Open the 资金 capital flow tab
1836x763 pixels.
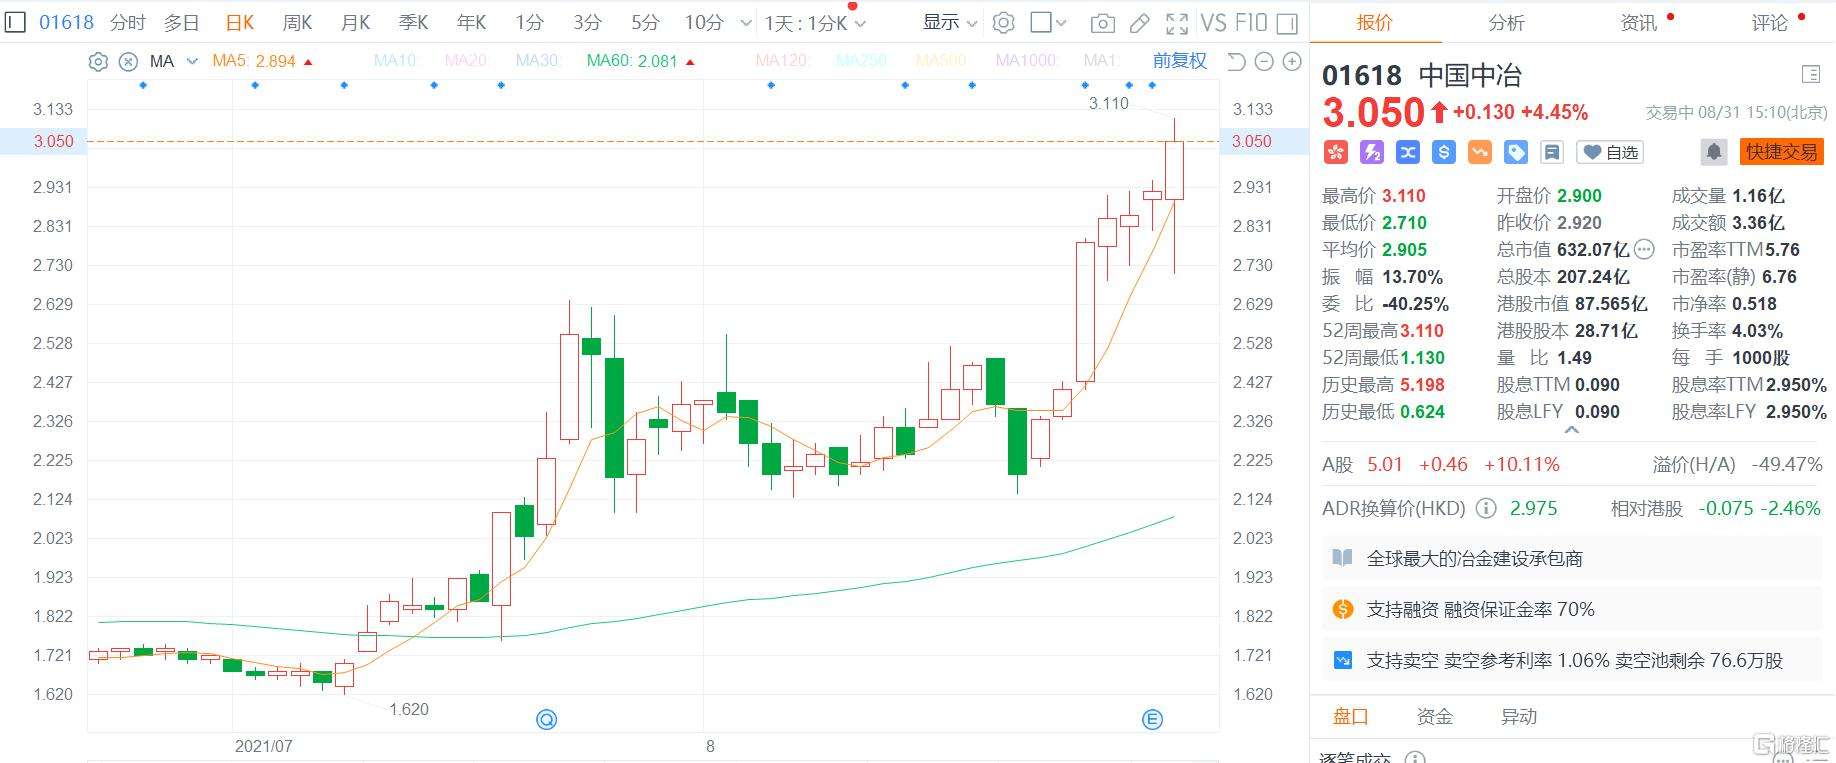(x=1434, y=716)
